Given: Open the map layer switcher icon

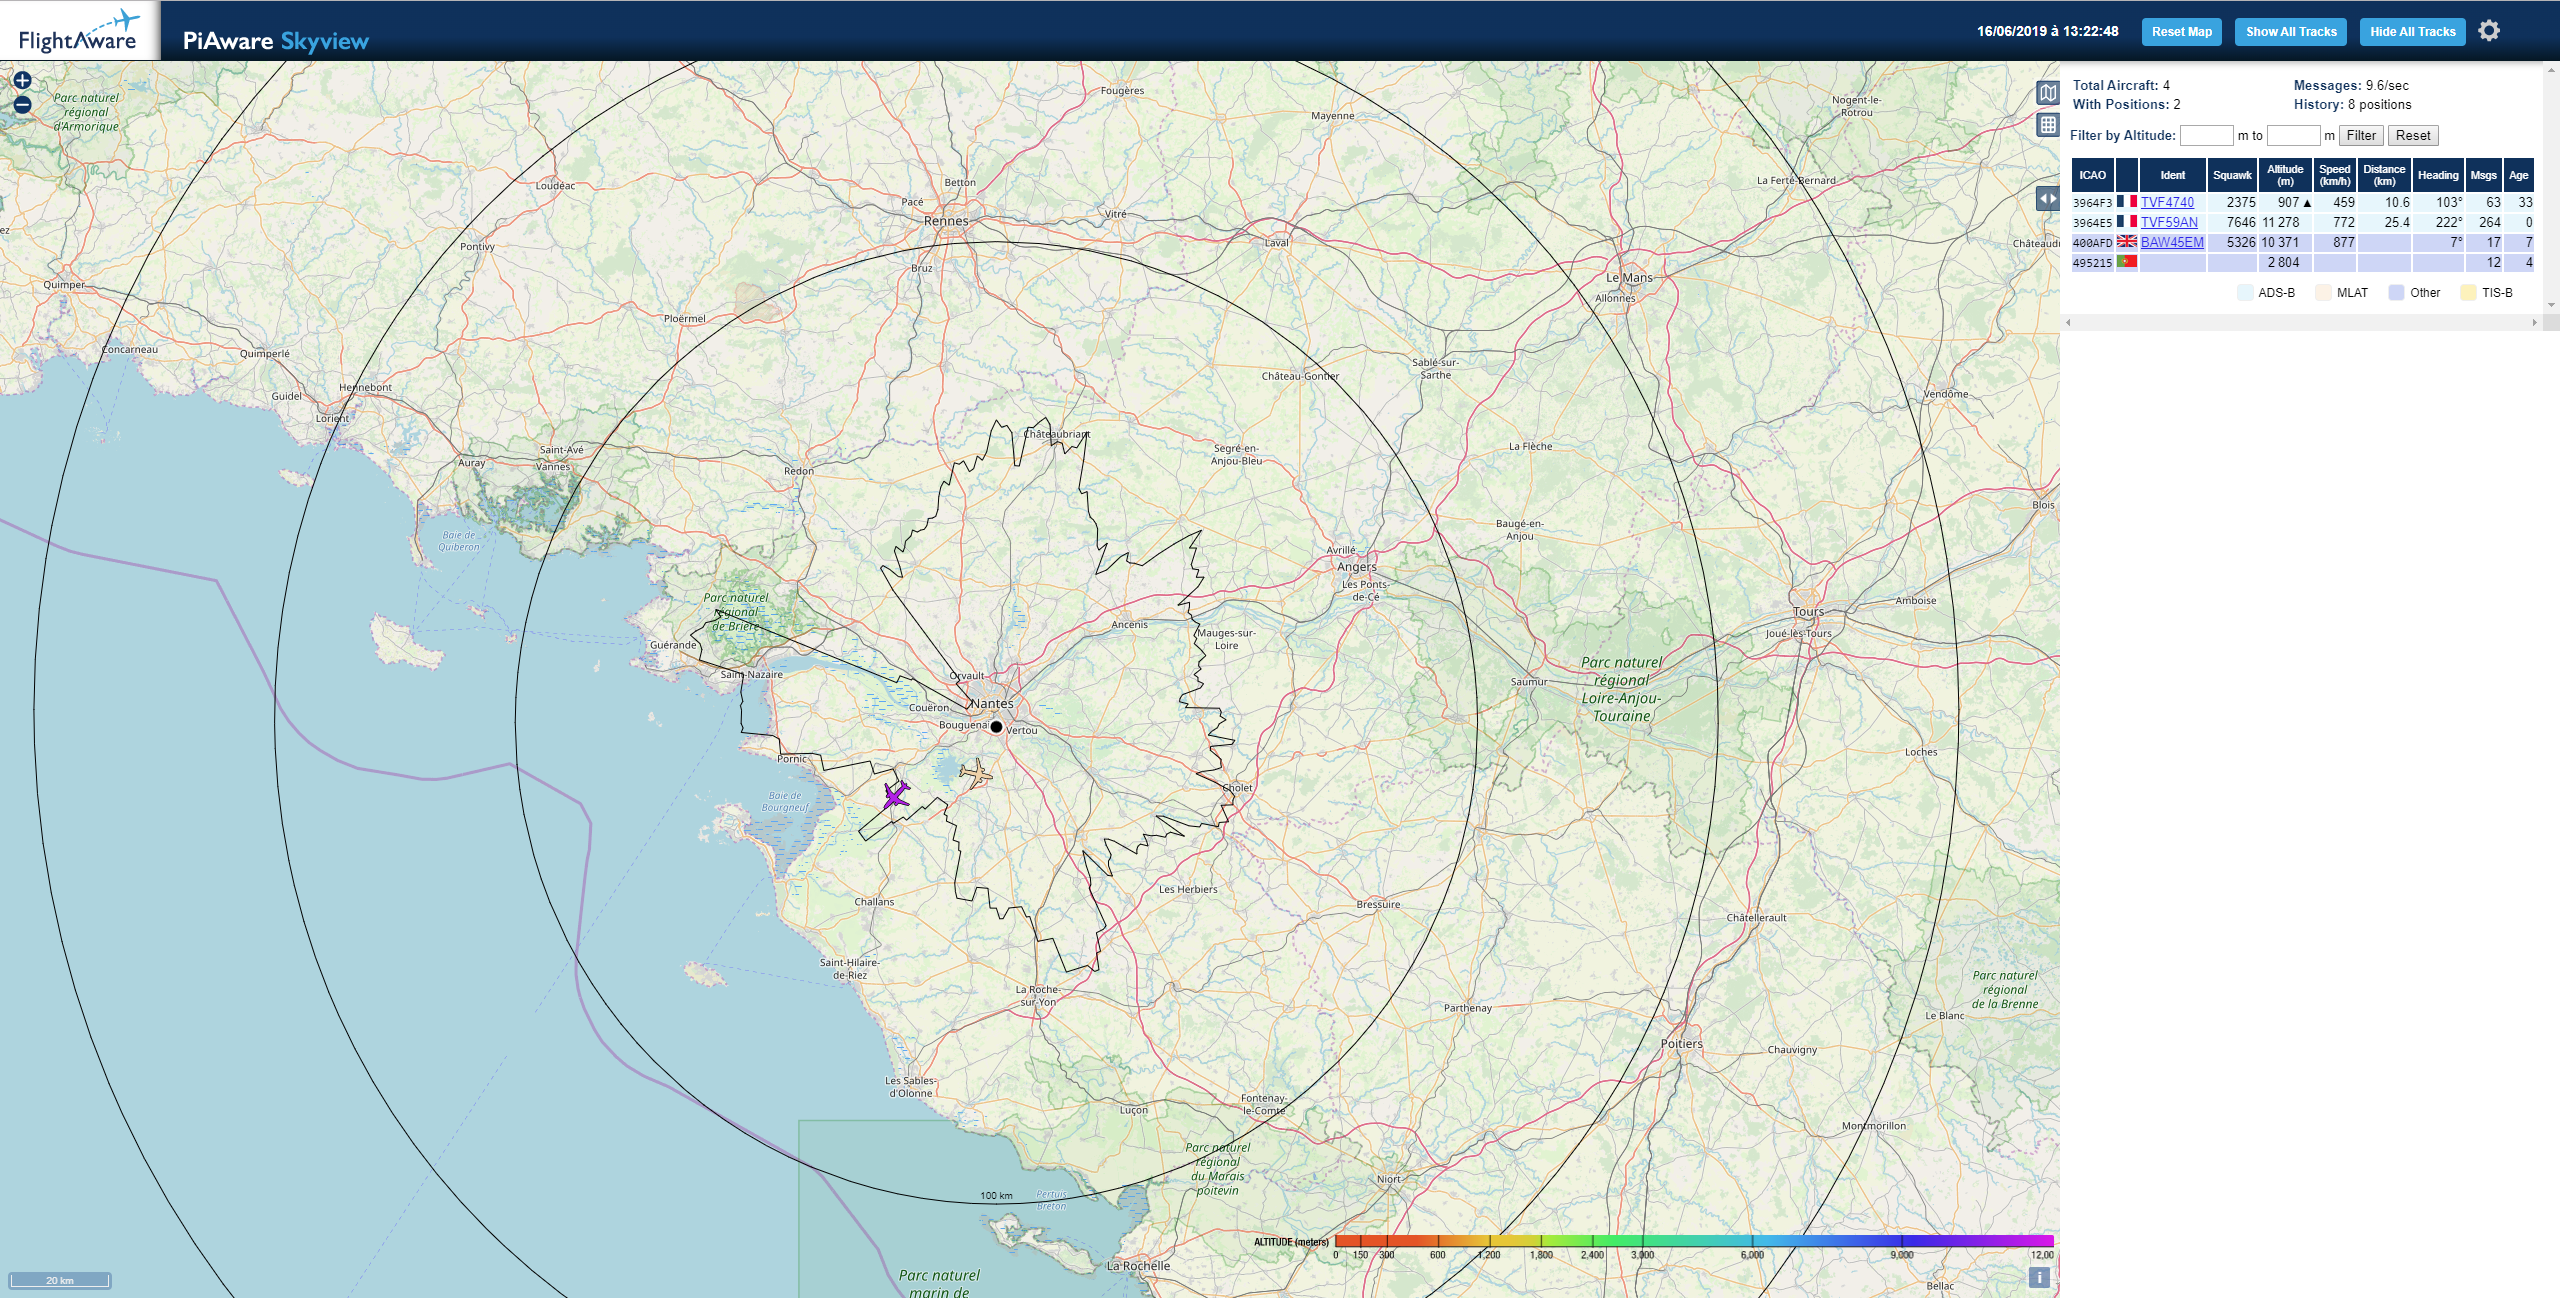Looking at the screenshot, I should click(2047, 93).
